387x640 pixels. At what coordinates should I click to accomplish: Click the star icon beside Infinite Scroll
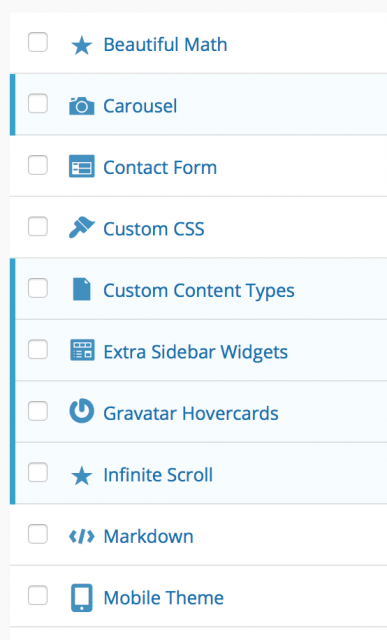click(x=82, y=476)
